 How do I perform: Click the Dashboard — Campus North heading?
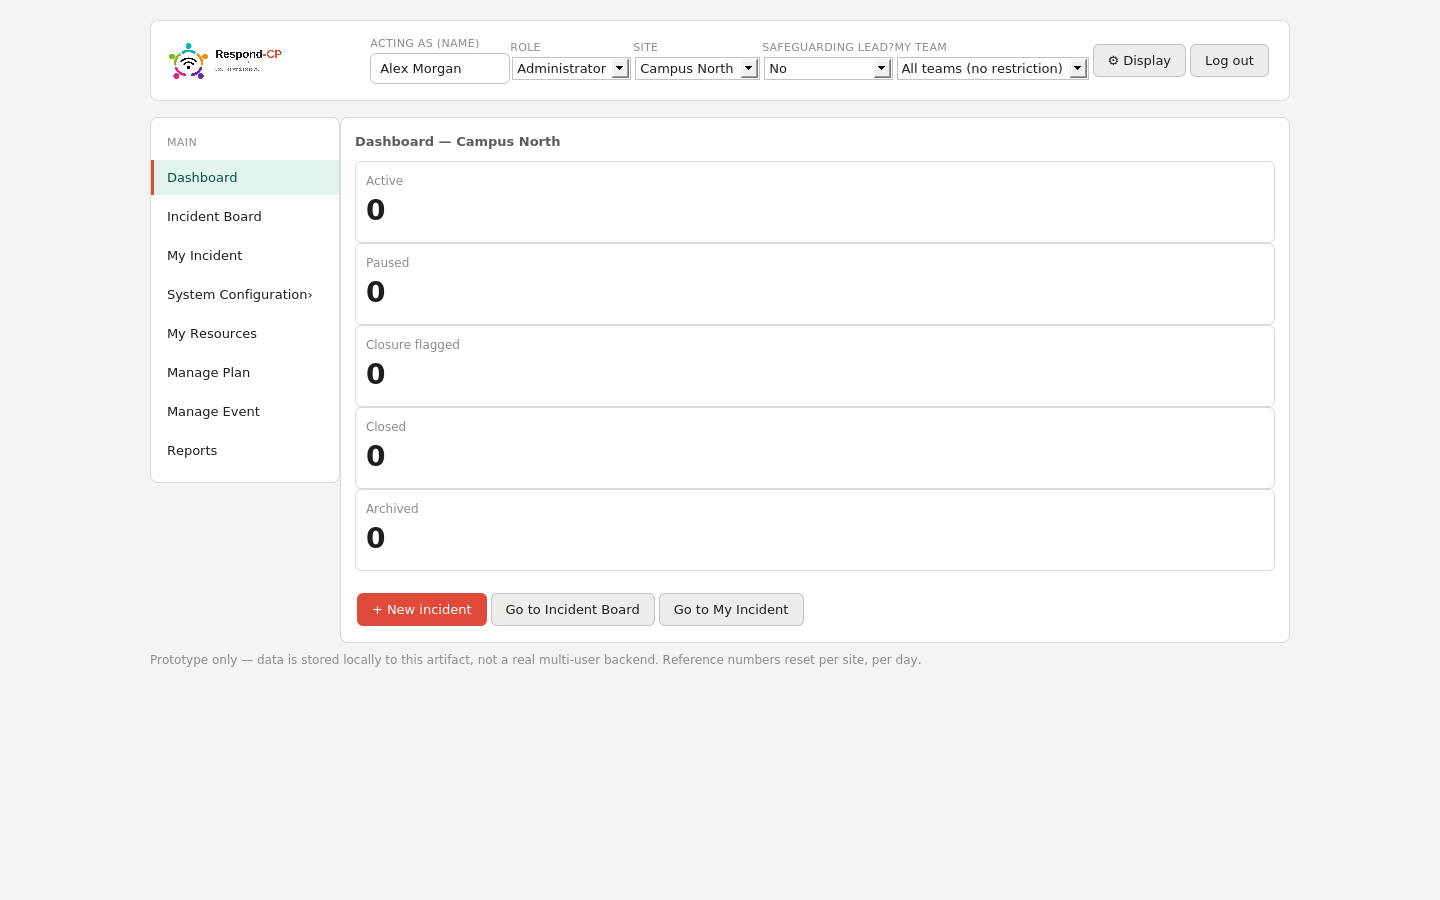click(458, 141)
